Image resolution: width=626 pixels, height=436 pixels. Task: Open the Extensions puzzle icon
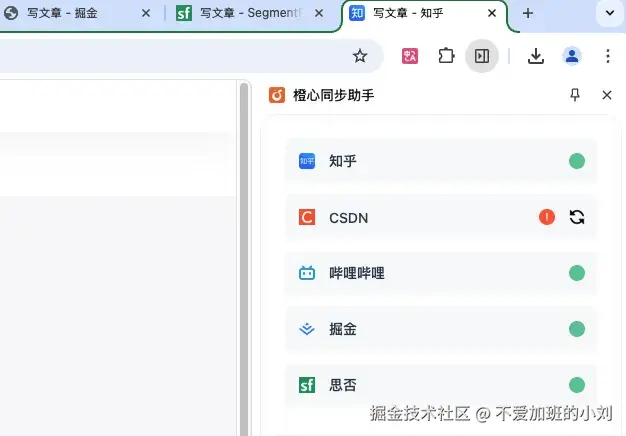tap(446, 56)
